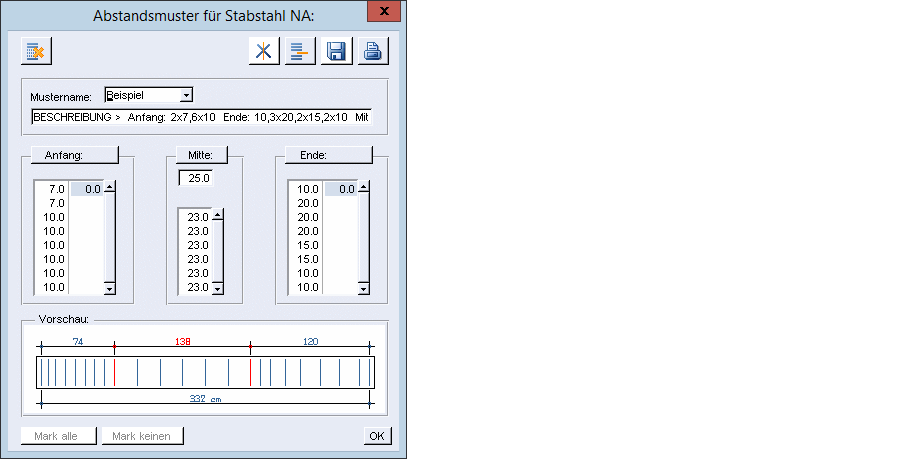Select top 10.0 row in Ende list
Viewport: 920px width, 459px height.
tap(306, 189)
